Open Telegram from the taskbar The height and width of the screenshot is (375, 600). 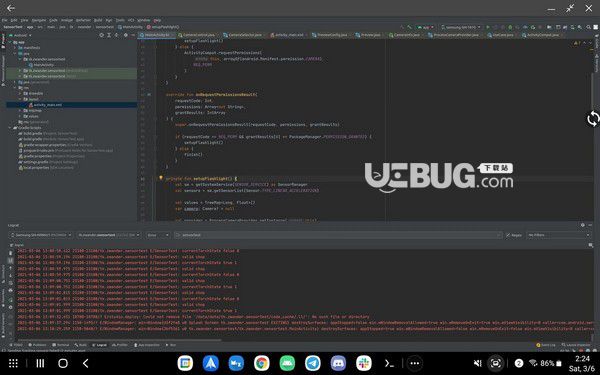(x=313, y=363)
